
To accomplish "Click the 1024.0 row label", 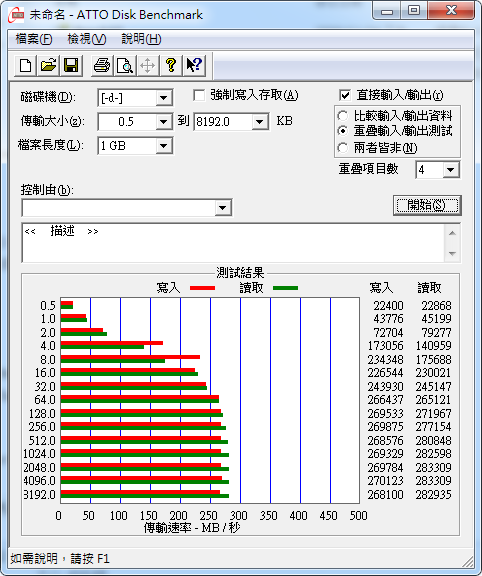I will pyautogui.click(x=39, y=454).
